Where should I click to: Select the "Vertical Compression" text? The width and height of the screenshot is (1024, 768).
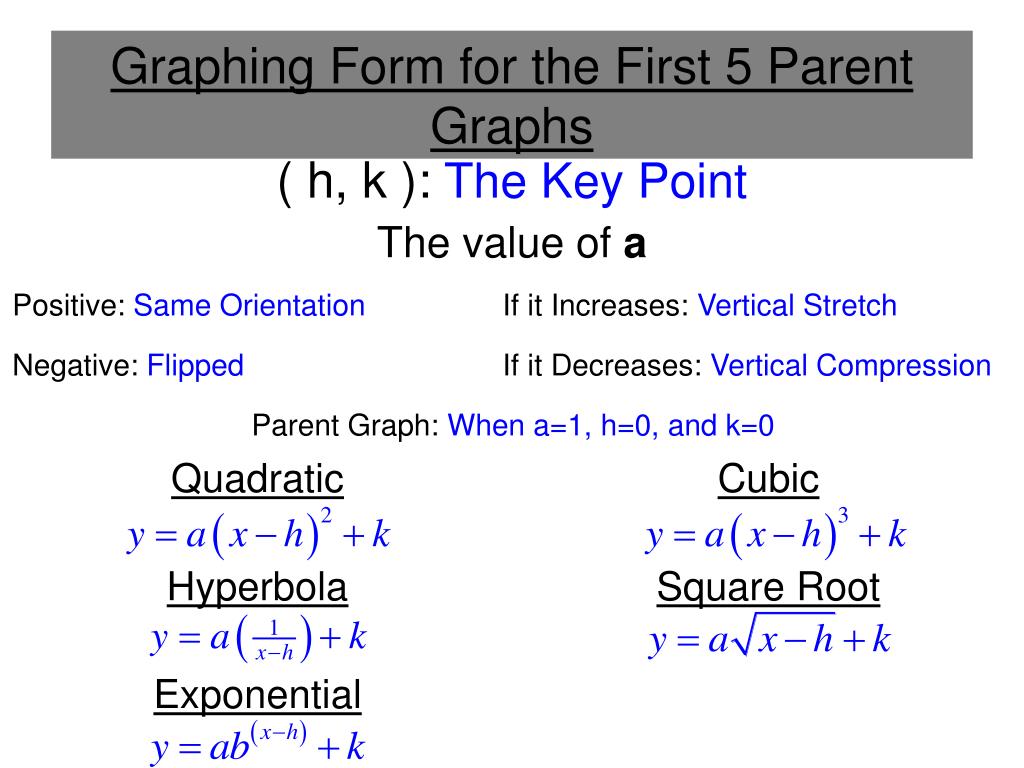(x=850, y=365)
